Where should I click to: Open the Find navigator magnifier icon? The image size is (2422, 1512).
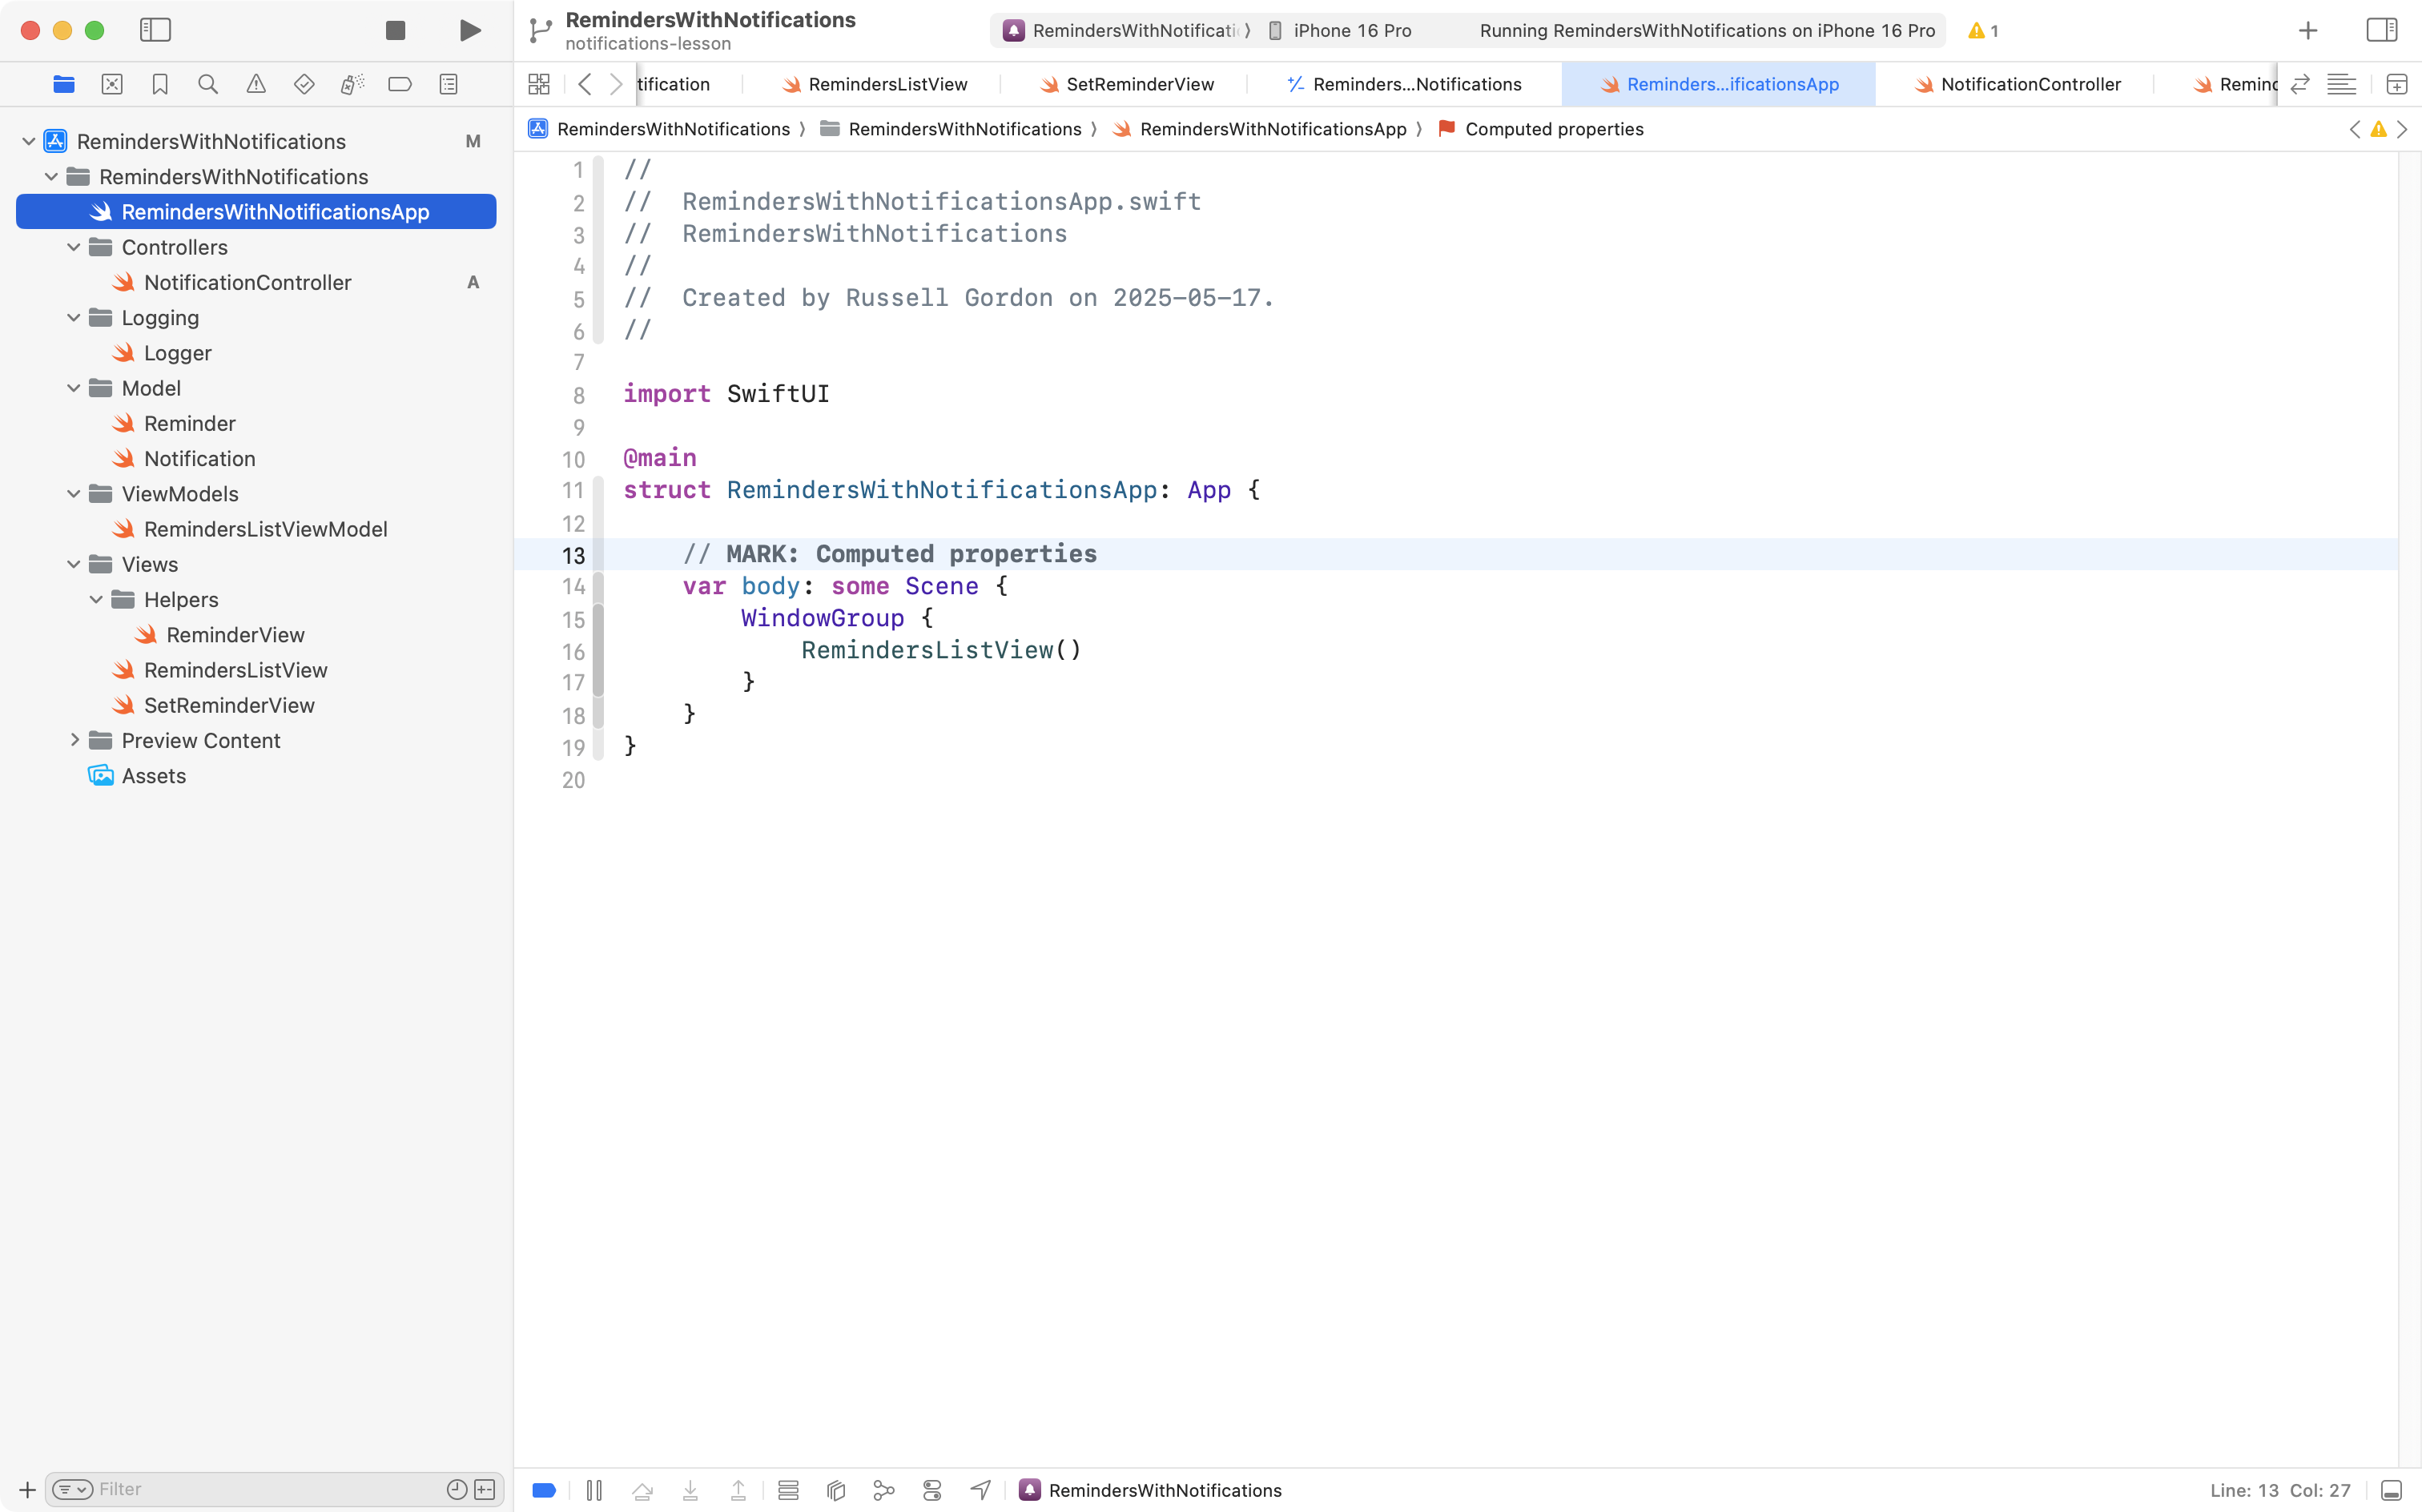(x=208, y=84)
